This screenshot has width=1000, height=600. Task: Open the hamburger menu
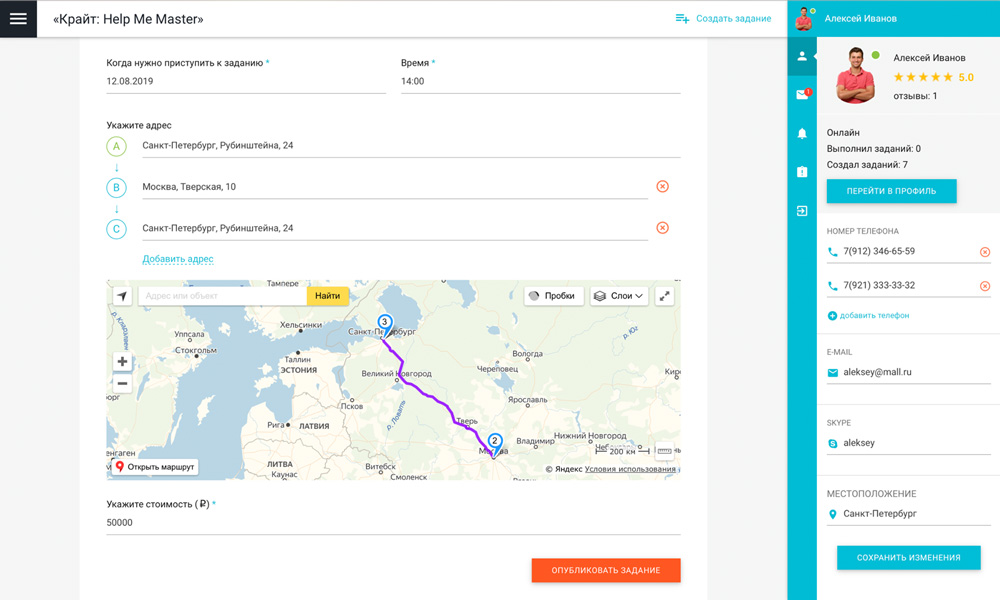(18, 19)
